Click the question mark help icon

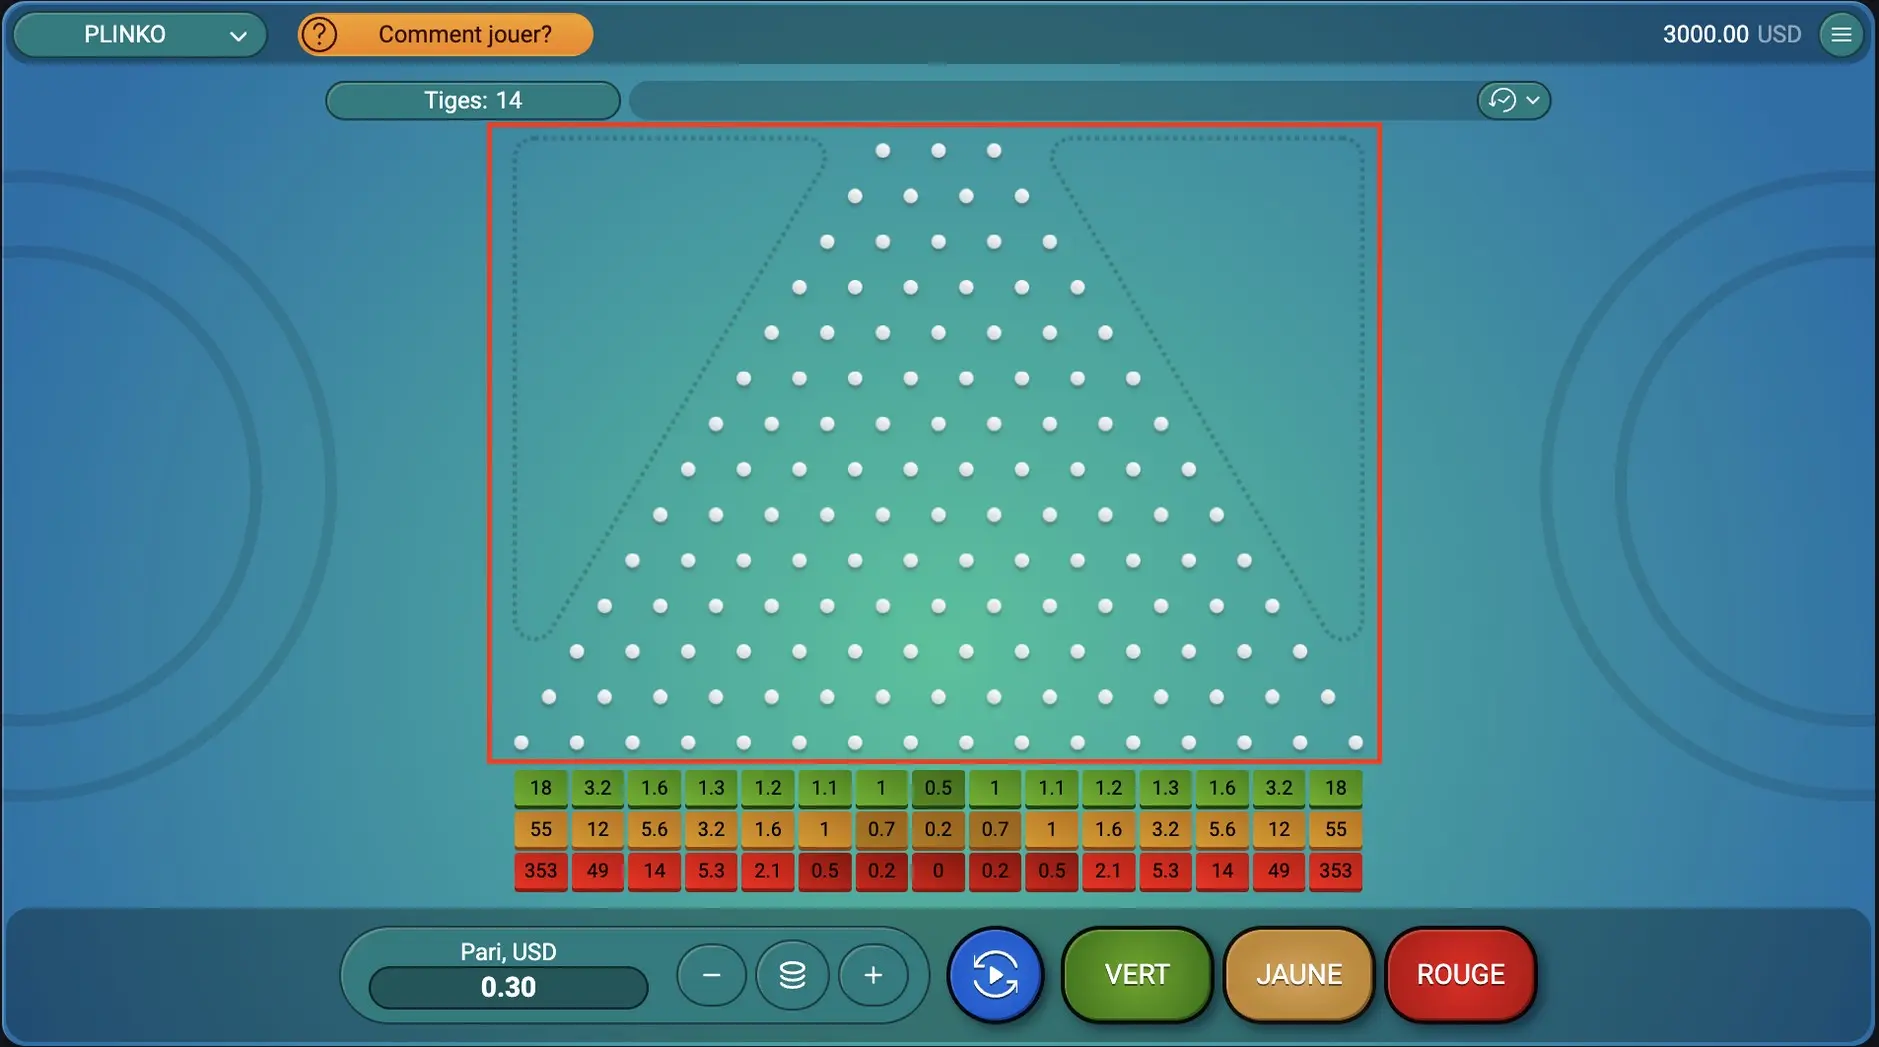[x=319, y=34]
